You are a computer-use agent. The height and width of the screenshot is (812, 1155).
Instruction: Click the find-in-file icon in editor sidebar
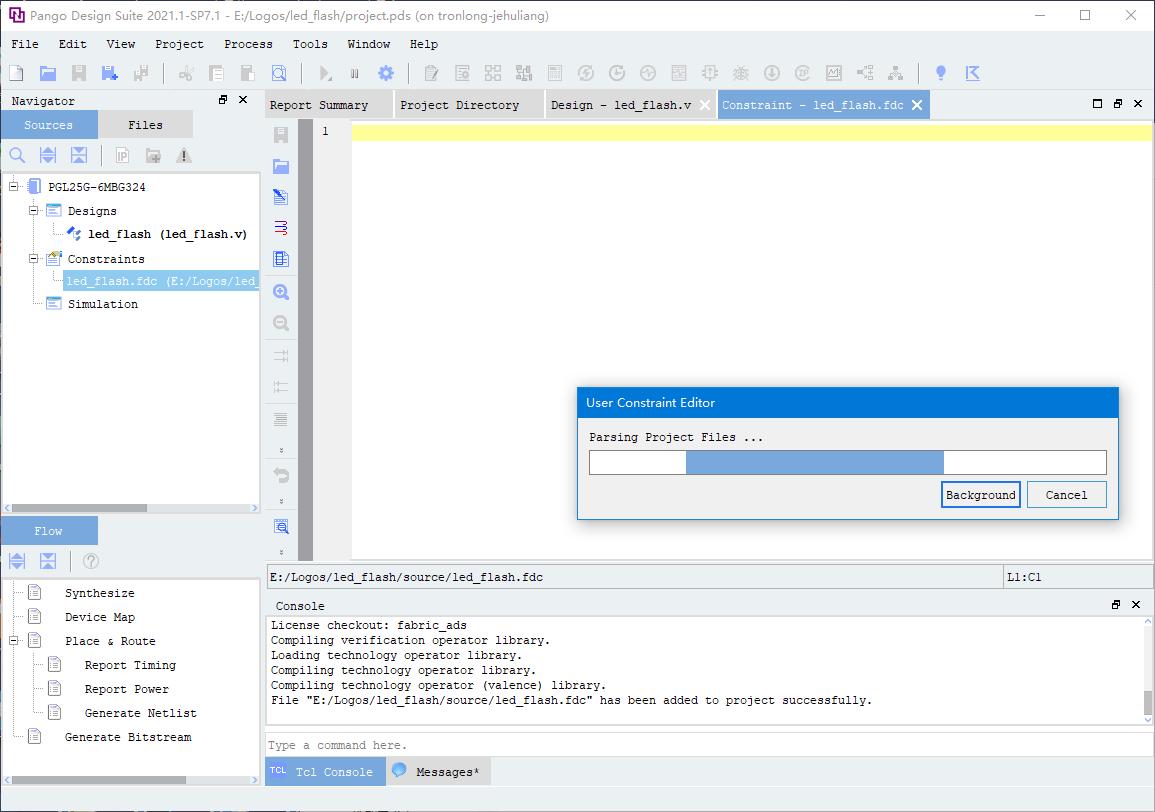tap(281, 527)
